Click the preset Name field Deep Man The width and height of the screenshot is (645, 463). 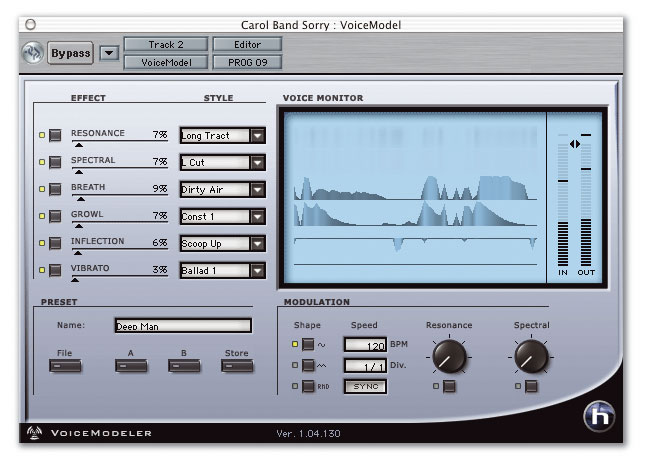181,325
